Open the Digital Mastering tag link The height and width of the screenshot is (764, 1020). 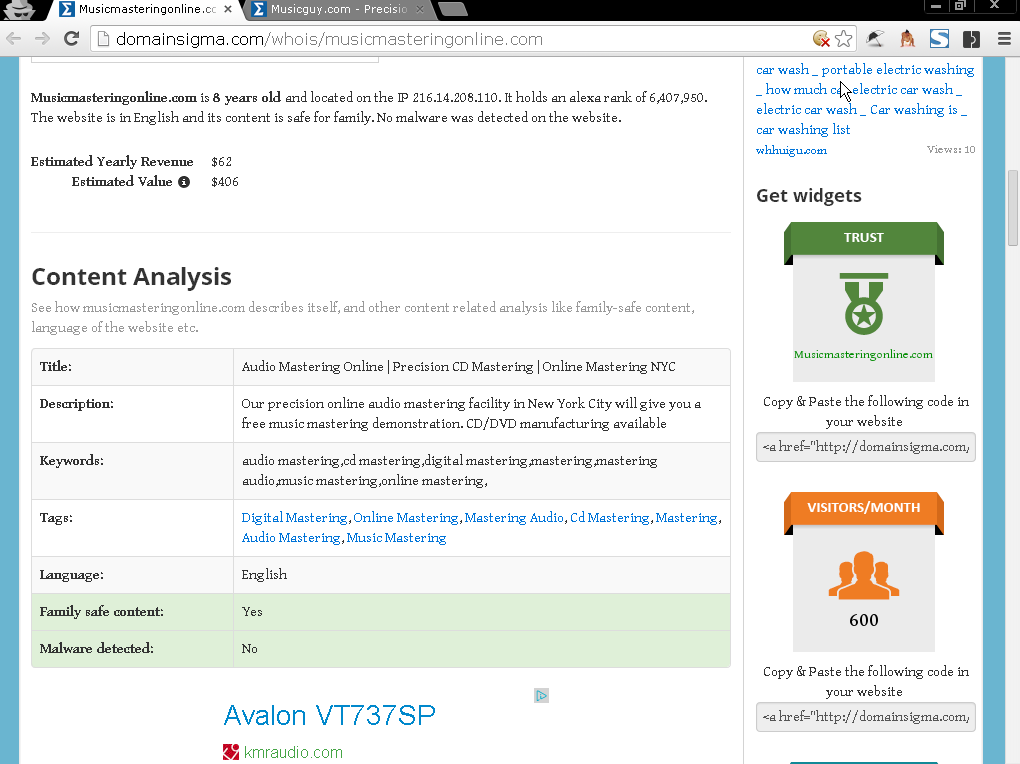click(x=294, y=518)
